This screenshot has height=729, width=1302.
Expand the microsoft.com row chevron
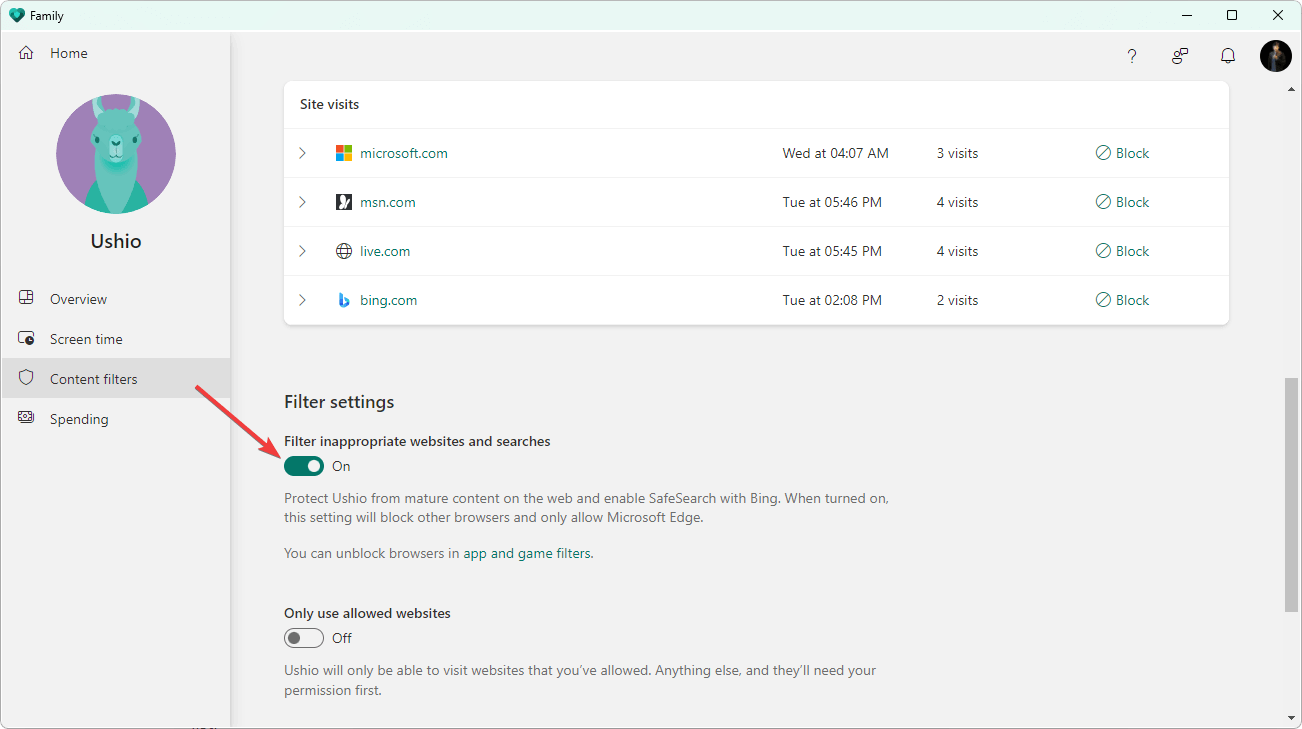tap(302, 153)
